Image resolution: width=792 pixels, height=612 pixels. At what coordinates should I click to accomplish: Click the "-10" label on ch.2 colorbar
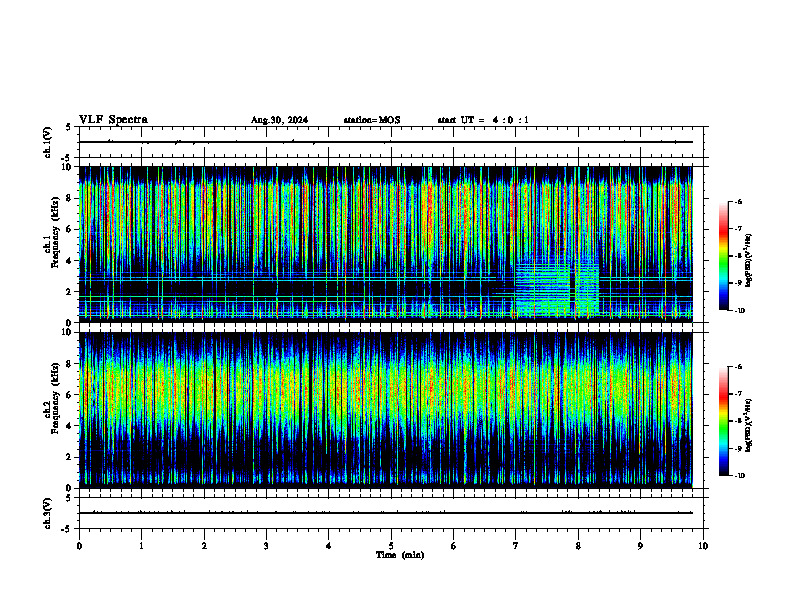click(739, 476)
